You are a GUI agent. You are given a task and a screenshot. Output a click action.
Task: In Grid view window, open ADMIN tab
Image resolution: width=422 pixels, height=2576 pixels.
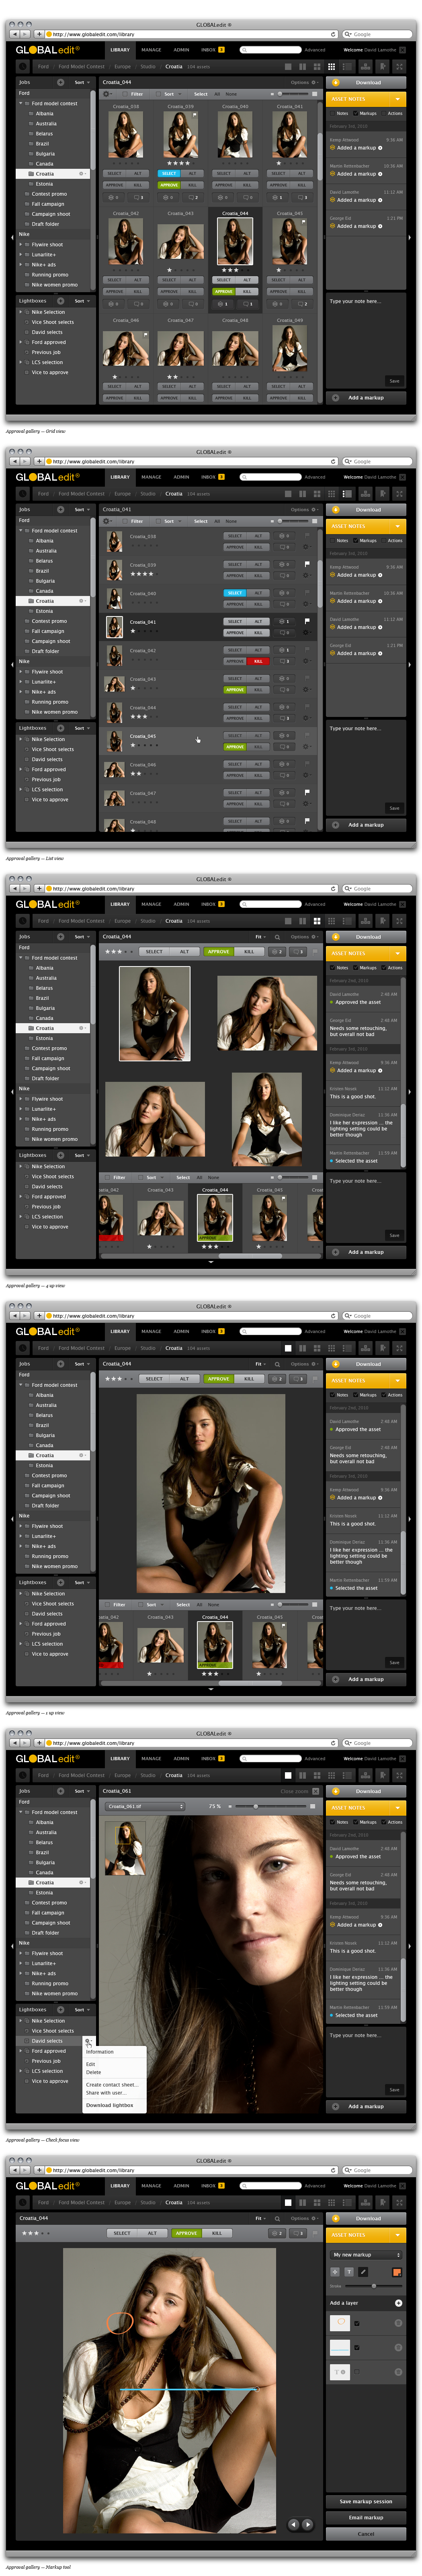[x=181, y=49]
